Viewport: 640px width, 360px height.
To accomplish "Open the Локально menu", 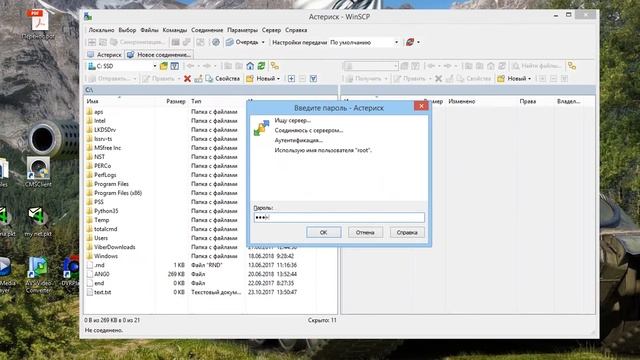I will [x=101, y=30].
